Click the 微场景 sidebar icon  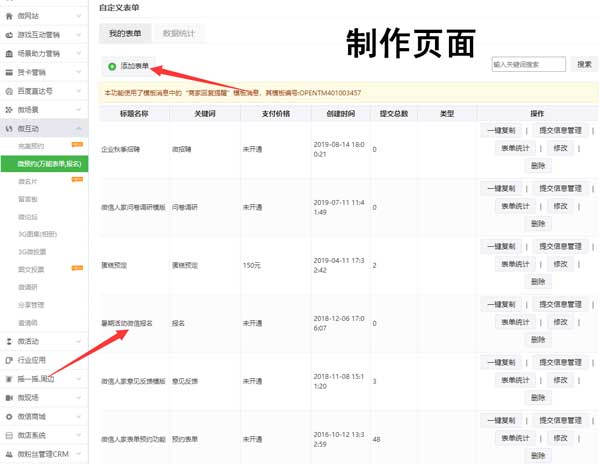click(9, 110)
